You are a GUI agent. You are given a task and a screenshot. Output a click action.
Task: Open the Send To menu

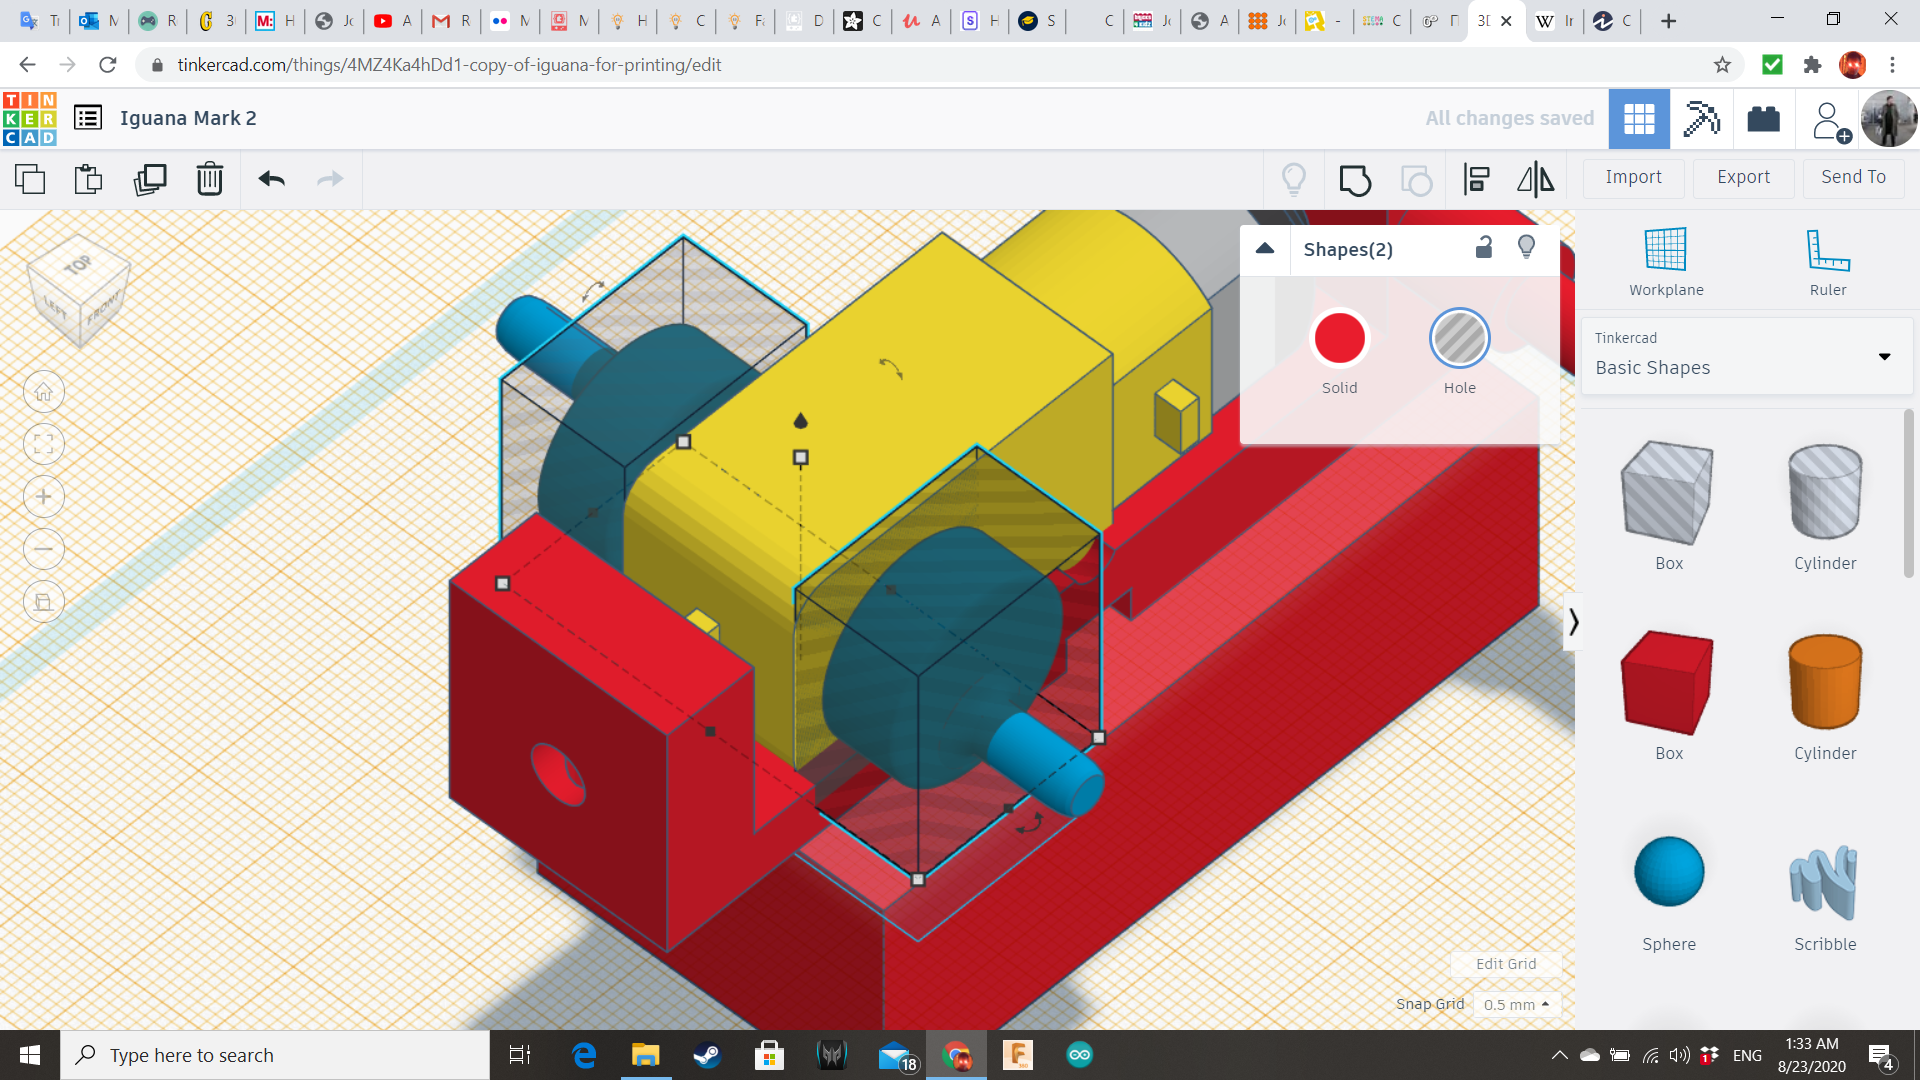click(x=1853, y=177)
